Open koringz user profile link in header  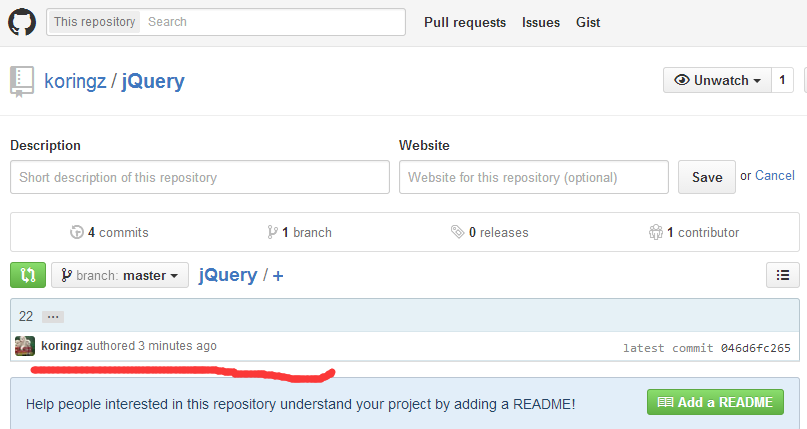click(x=75, y=81)
